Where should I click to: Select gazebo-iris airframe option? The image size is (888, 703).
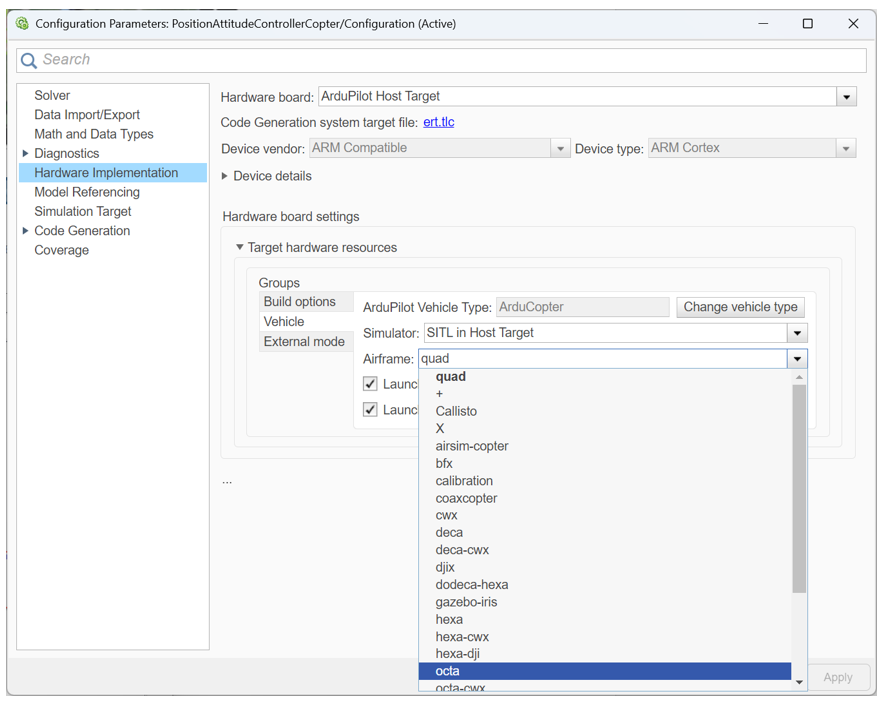point(466,602)
